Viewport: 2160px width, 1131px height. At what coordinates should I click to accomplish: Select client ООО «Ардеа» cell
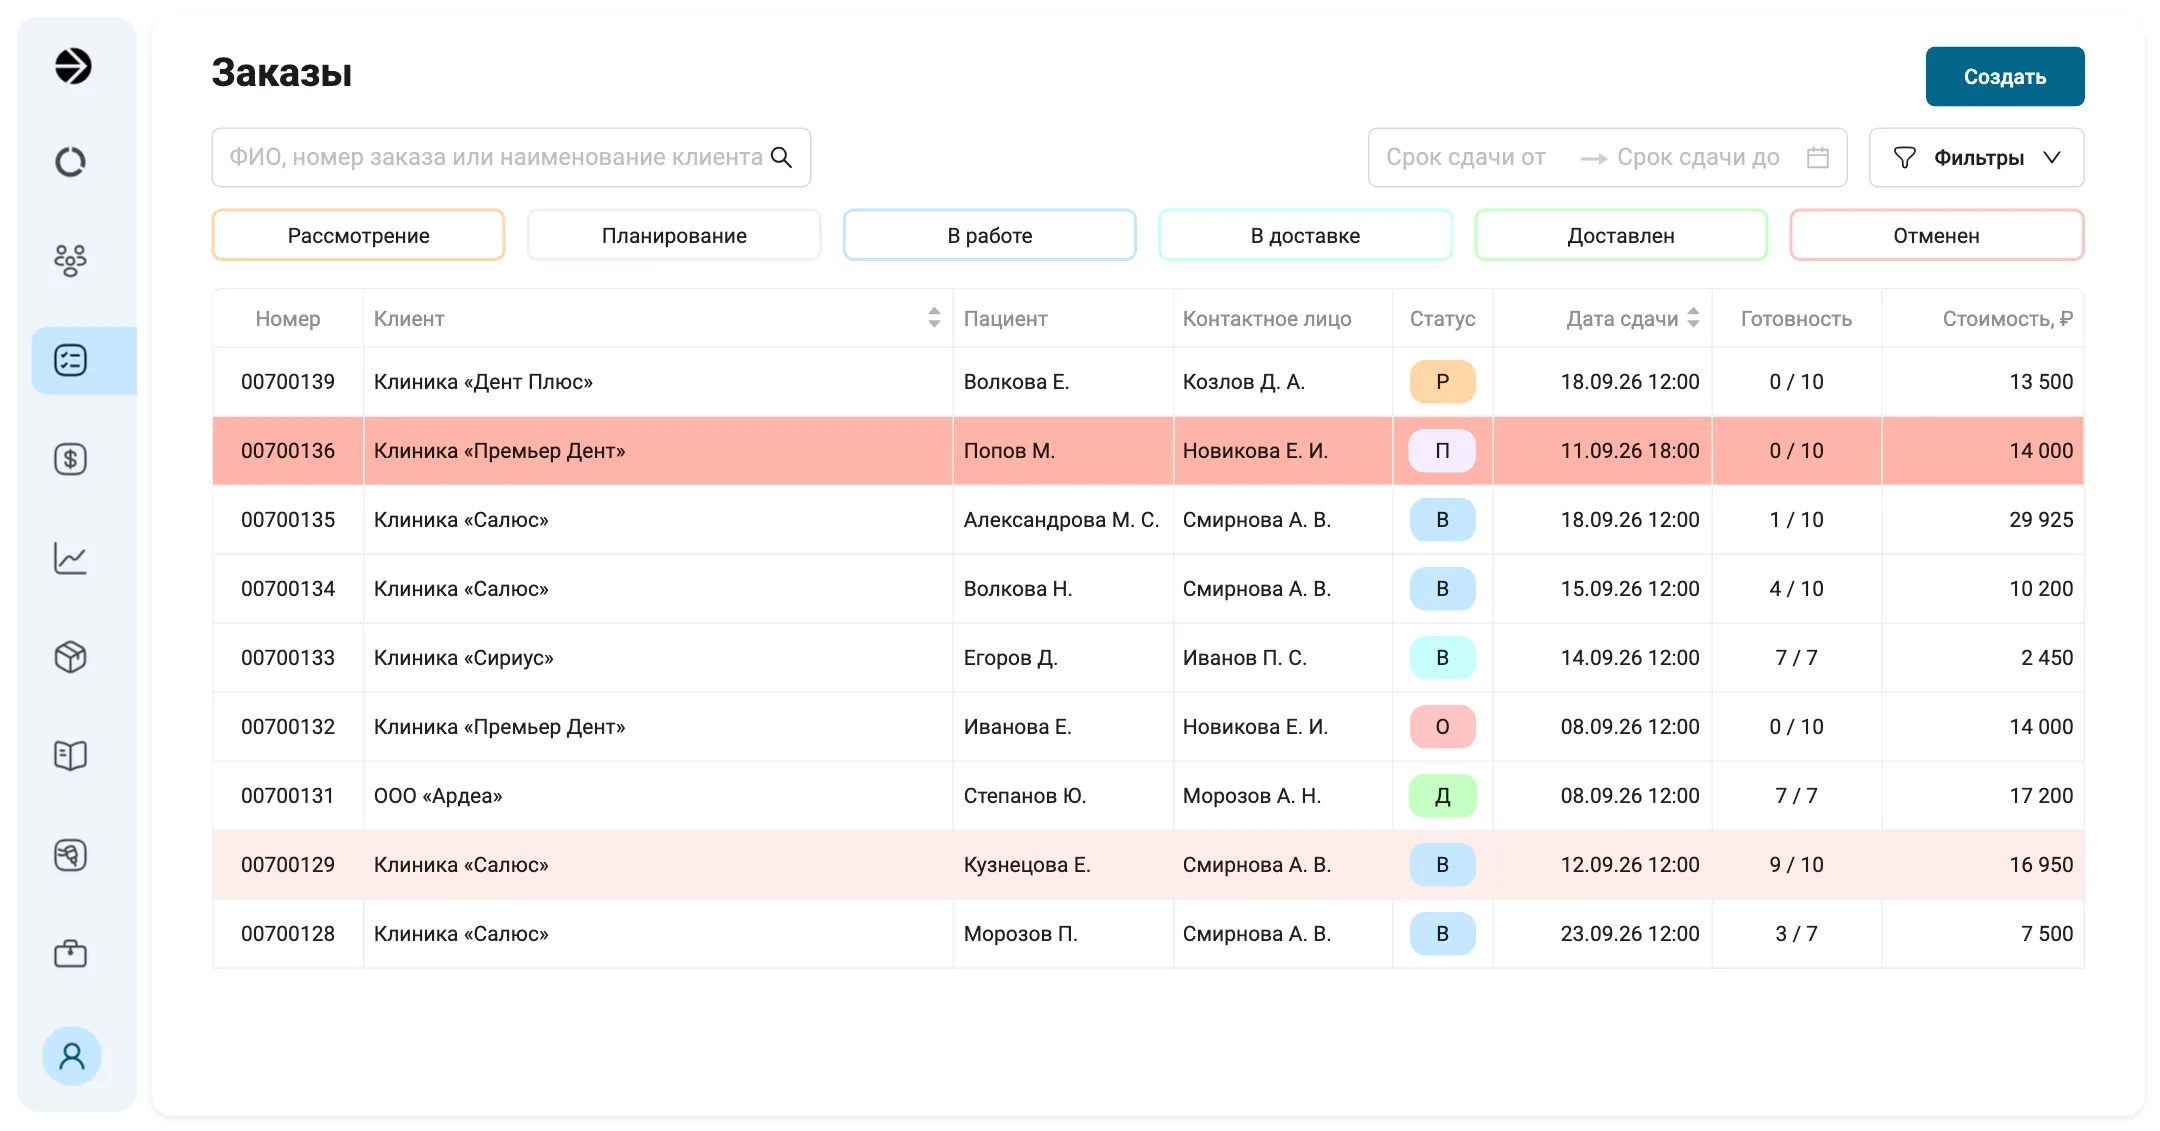click(x=658, y=796)
